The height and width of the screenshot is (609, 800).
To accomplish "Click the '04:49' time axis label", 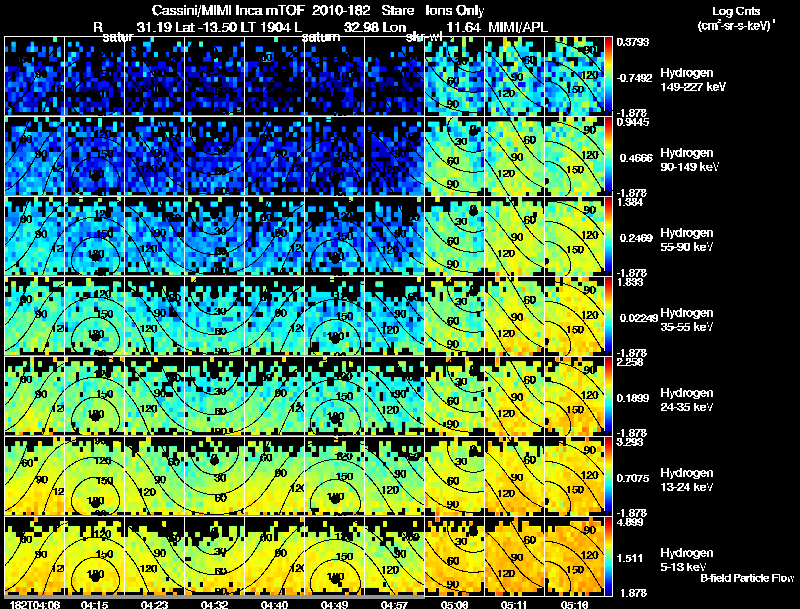I will 335,605.
